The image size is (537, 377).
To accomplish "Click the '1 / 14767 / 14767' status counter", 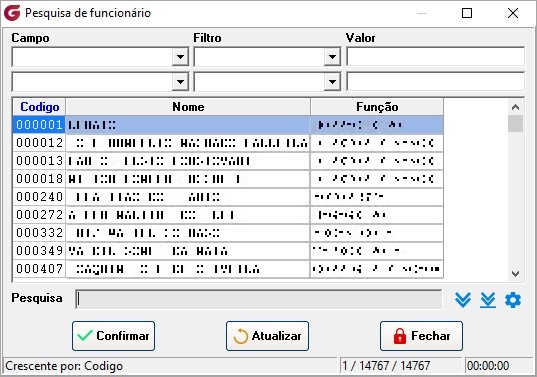I will [386, 366].
